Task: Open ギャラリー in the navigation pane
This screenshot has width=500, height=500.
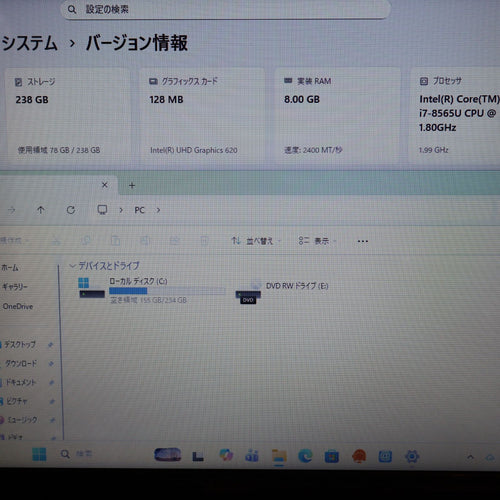Action: point(15,286)
